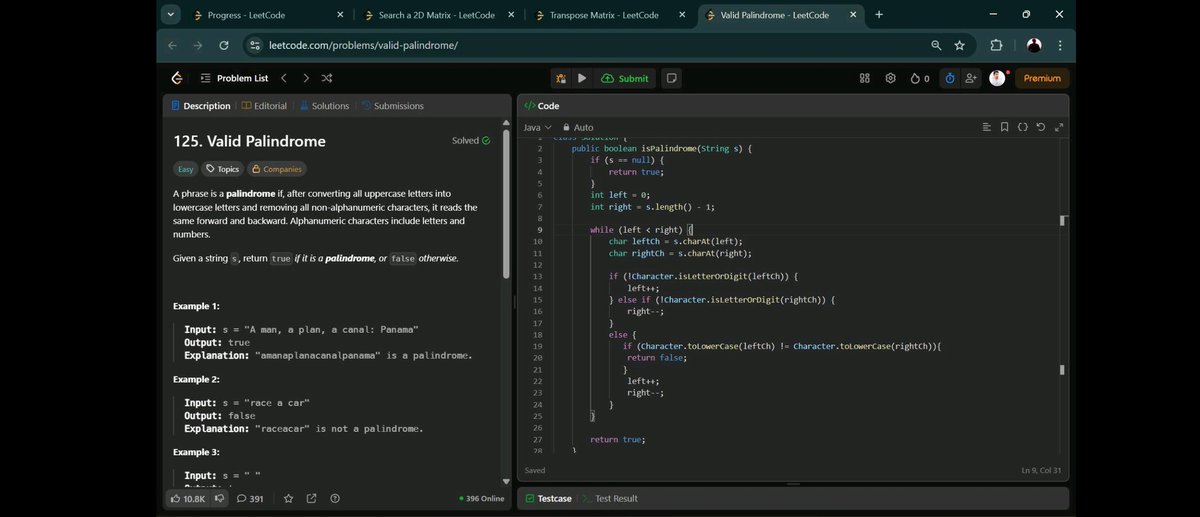Open the 391 comments
Viewport: 1200px width, 517px height.
(250, 498)
